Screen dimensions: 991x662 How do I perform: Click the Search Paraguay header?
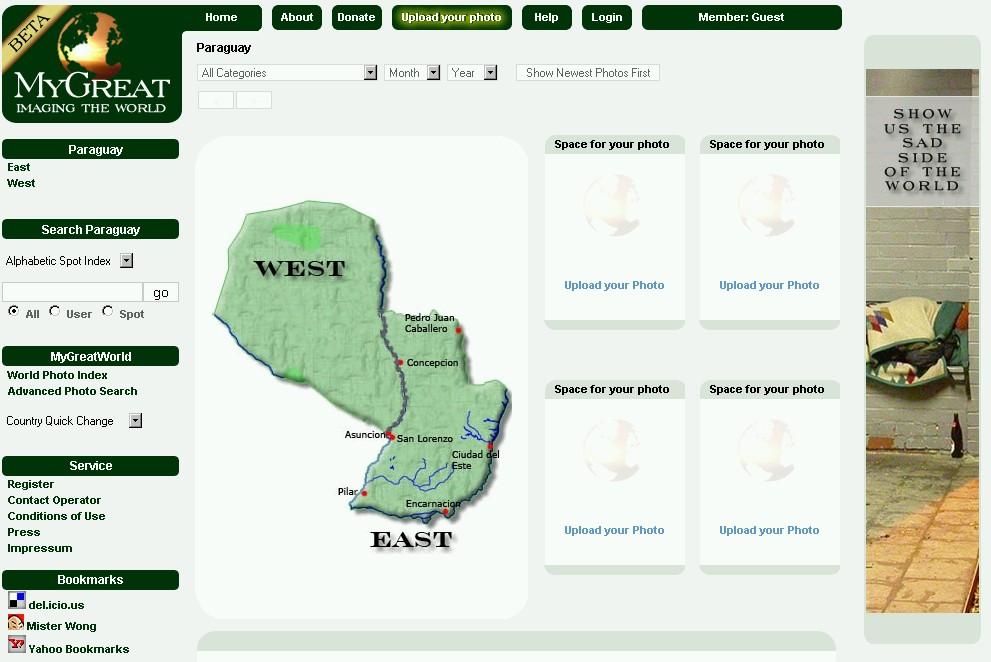(90, 229)
